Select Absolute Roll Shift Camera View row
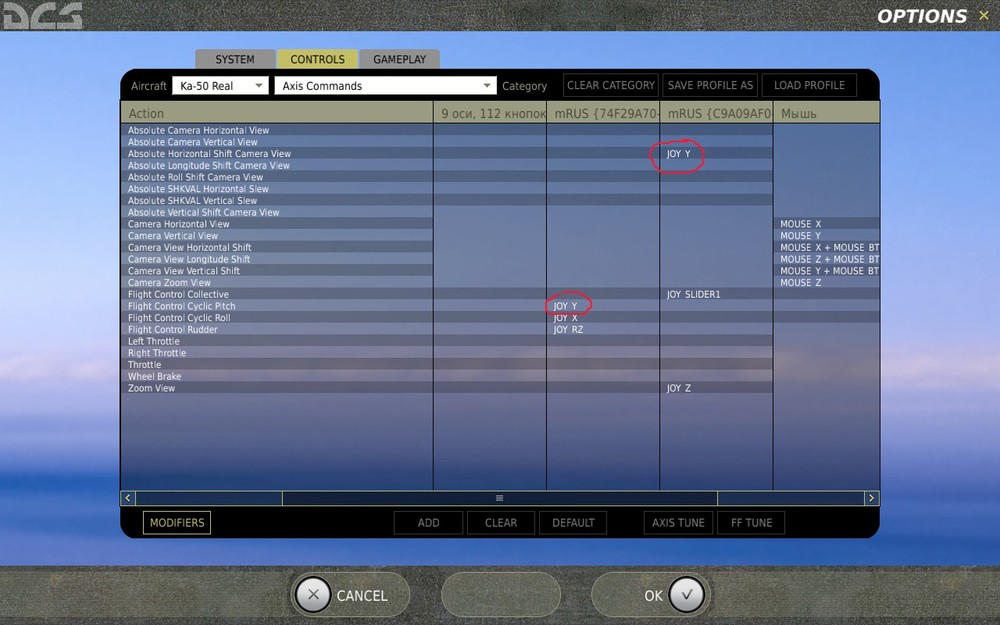 point(277,177)
